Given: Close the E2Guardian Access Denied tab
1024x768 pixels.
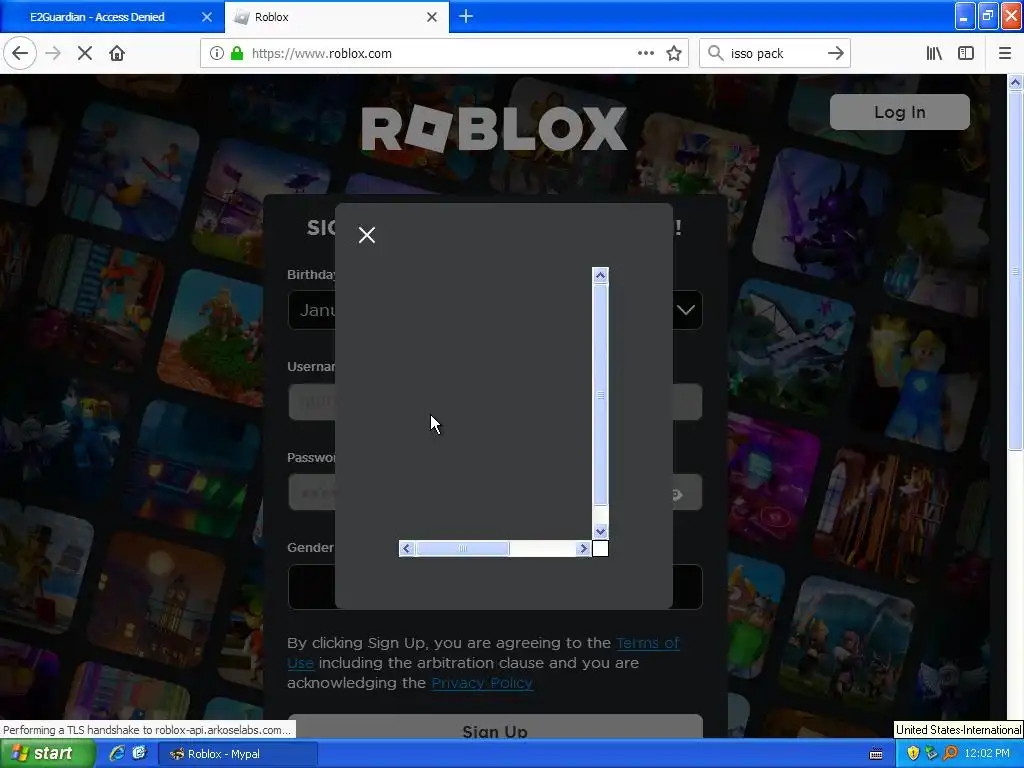Looking at the screenshot, I should click(207, 17).
